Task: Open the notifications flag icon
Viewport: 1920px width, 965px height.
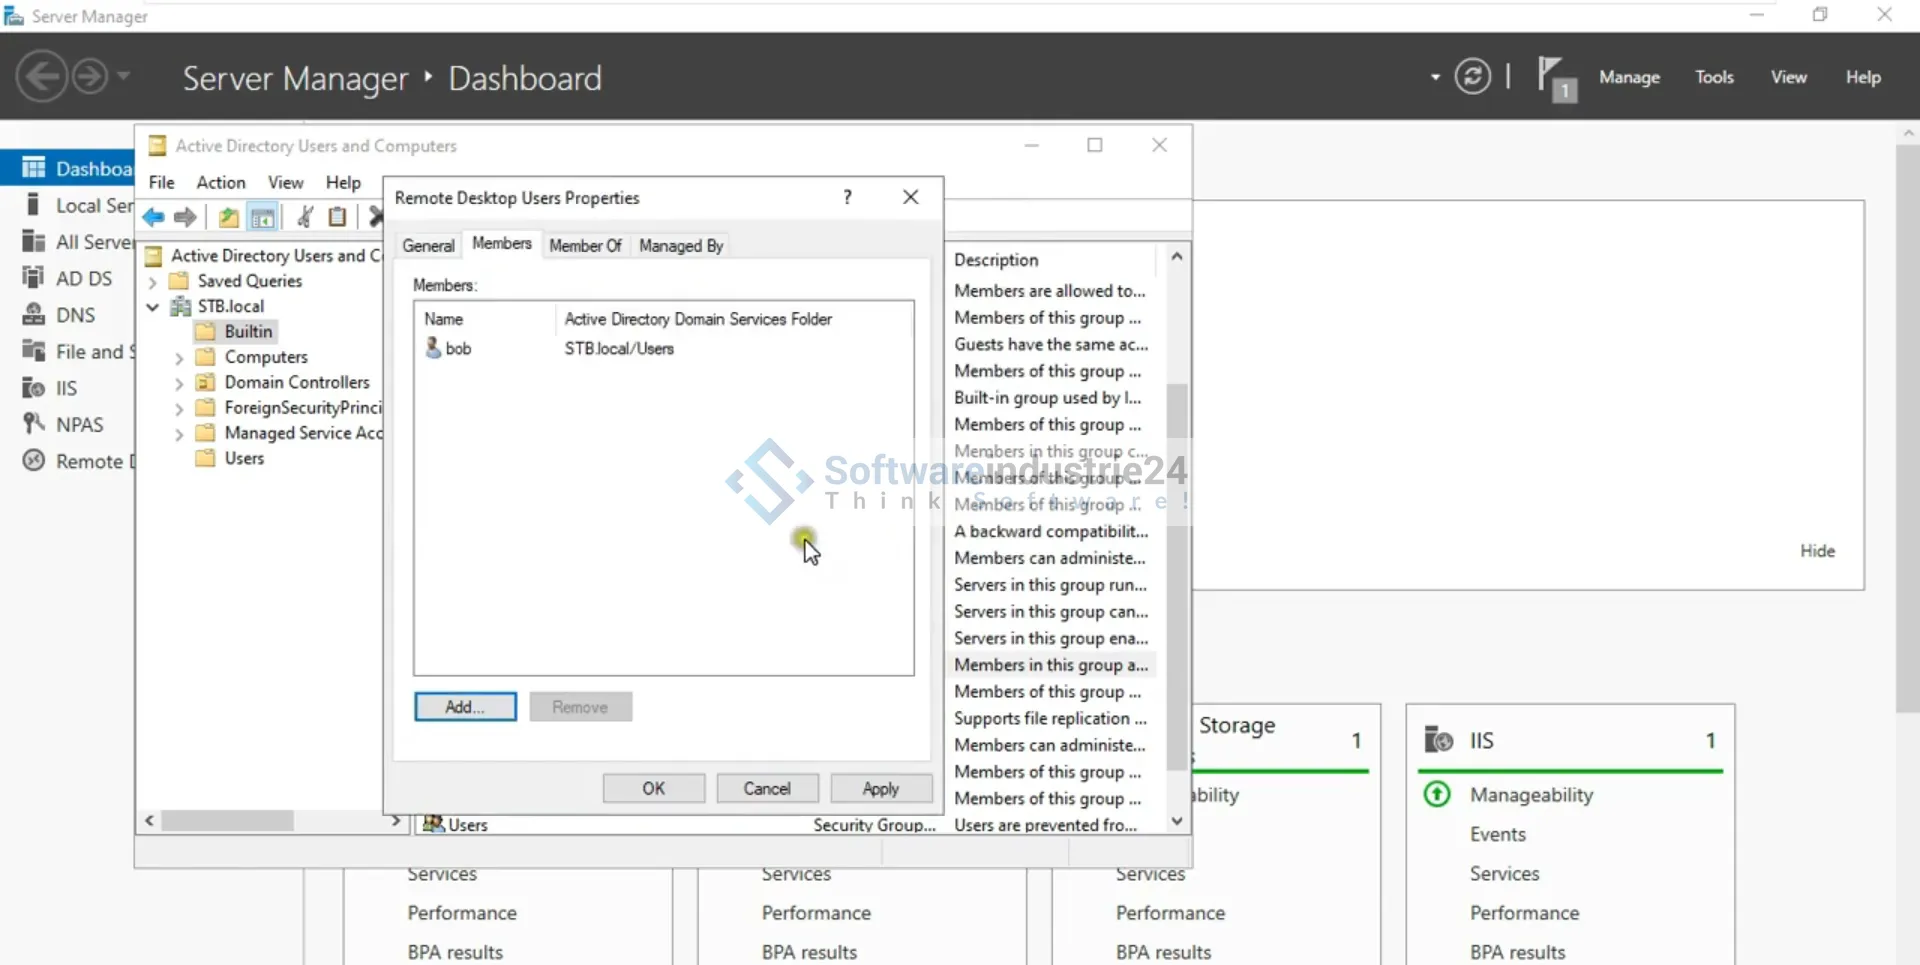Action: click(x=1554, y=77)
